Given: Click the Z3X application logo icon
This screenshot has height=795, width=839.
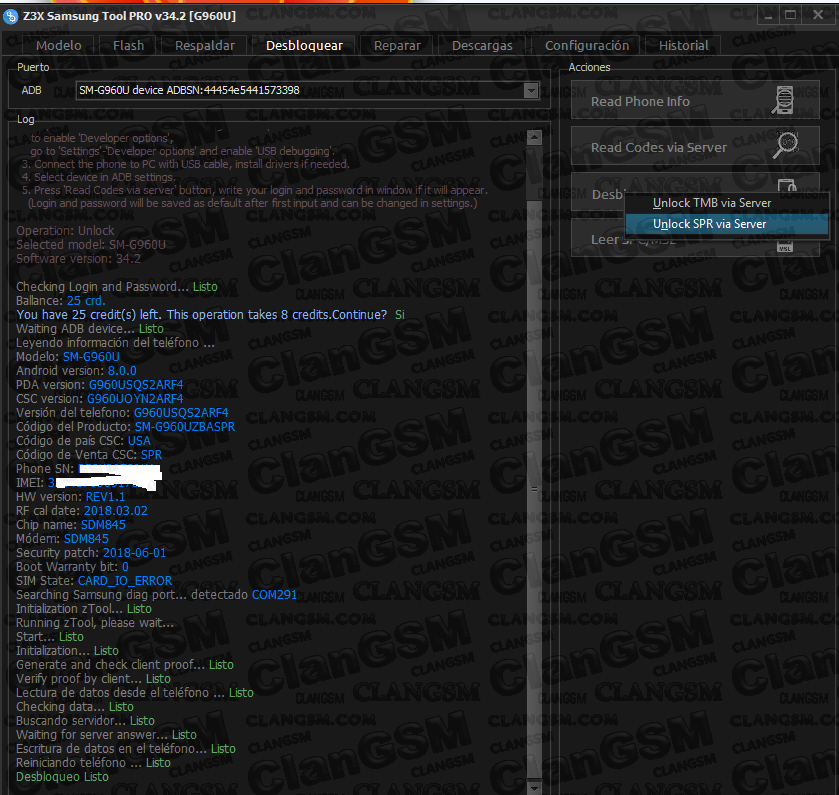Looking at the screenshot, I should (10, 17).
